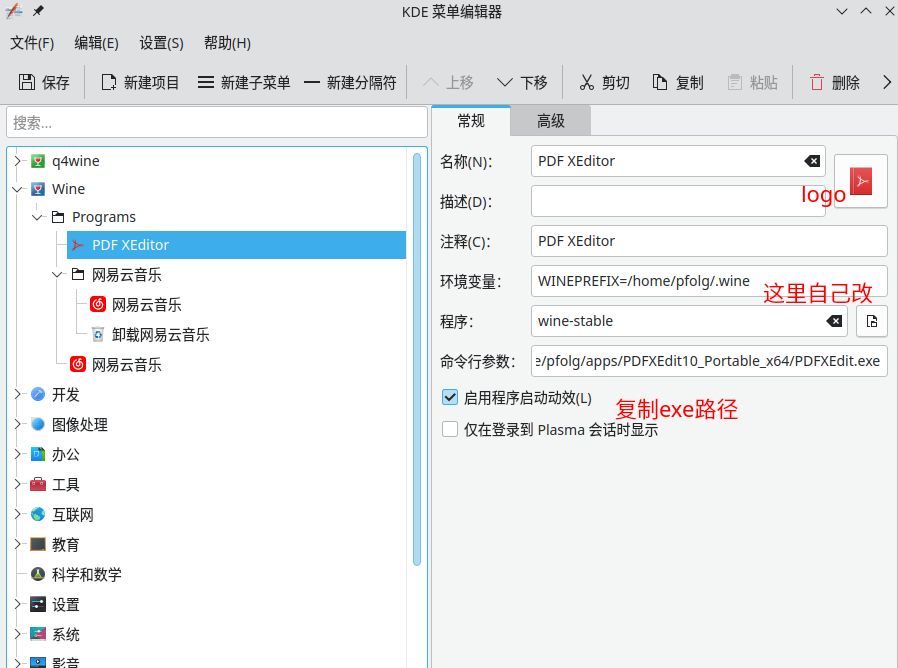Viewport: 898px width, 668px height.
Task: Collapse the Programs folder node
Action: coord(37,217)
